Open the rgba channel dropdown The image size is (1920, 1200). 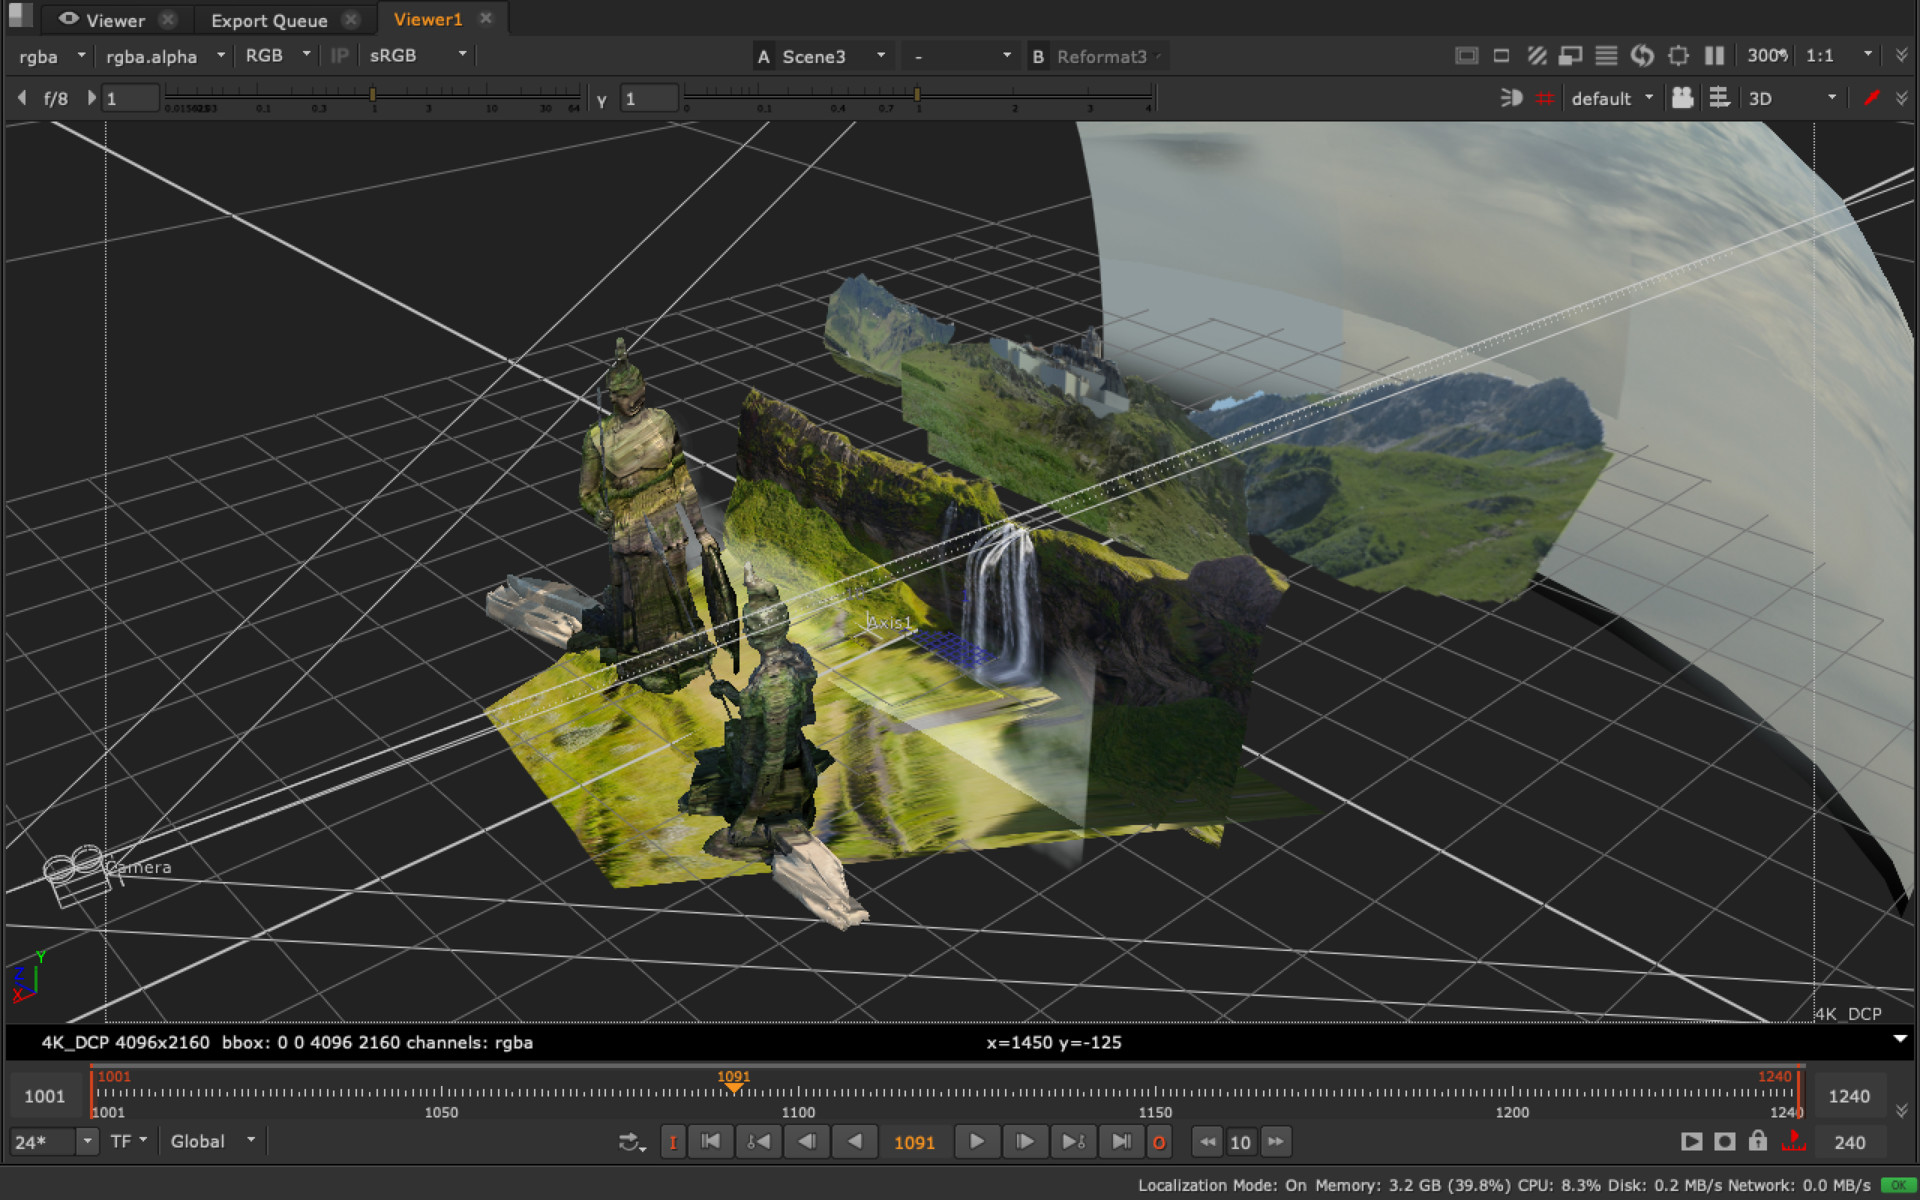click(48, 55)
